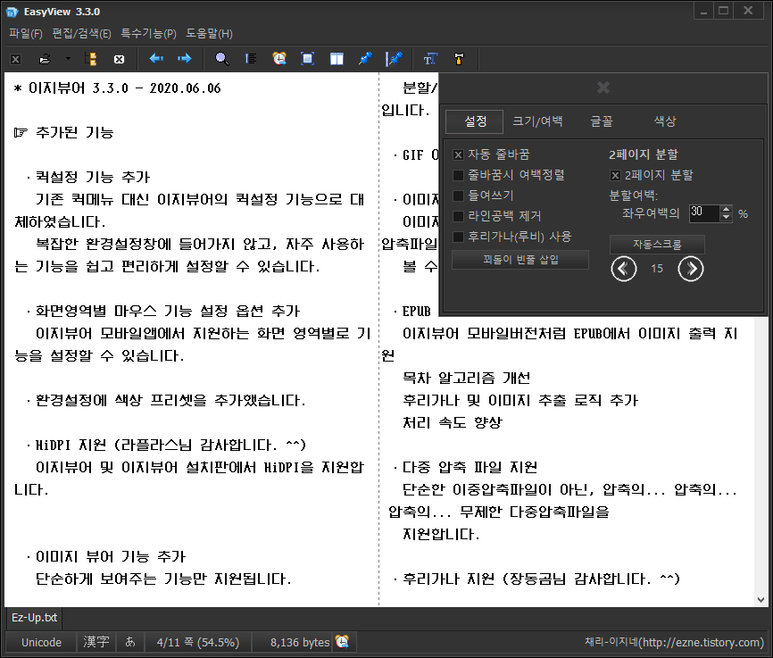Enable the 들여쓰기 checkbox
Viewport: 773px width, 658px height.
point(458,196)
